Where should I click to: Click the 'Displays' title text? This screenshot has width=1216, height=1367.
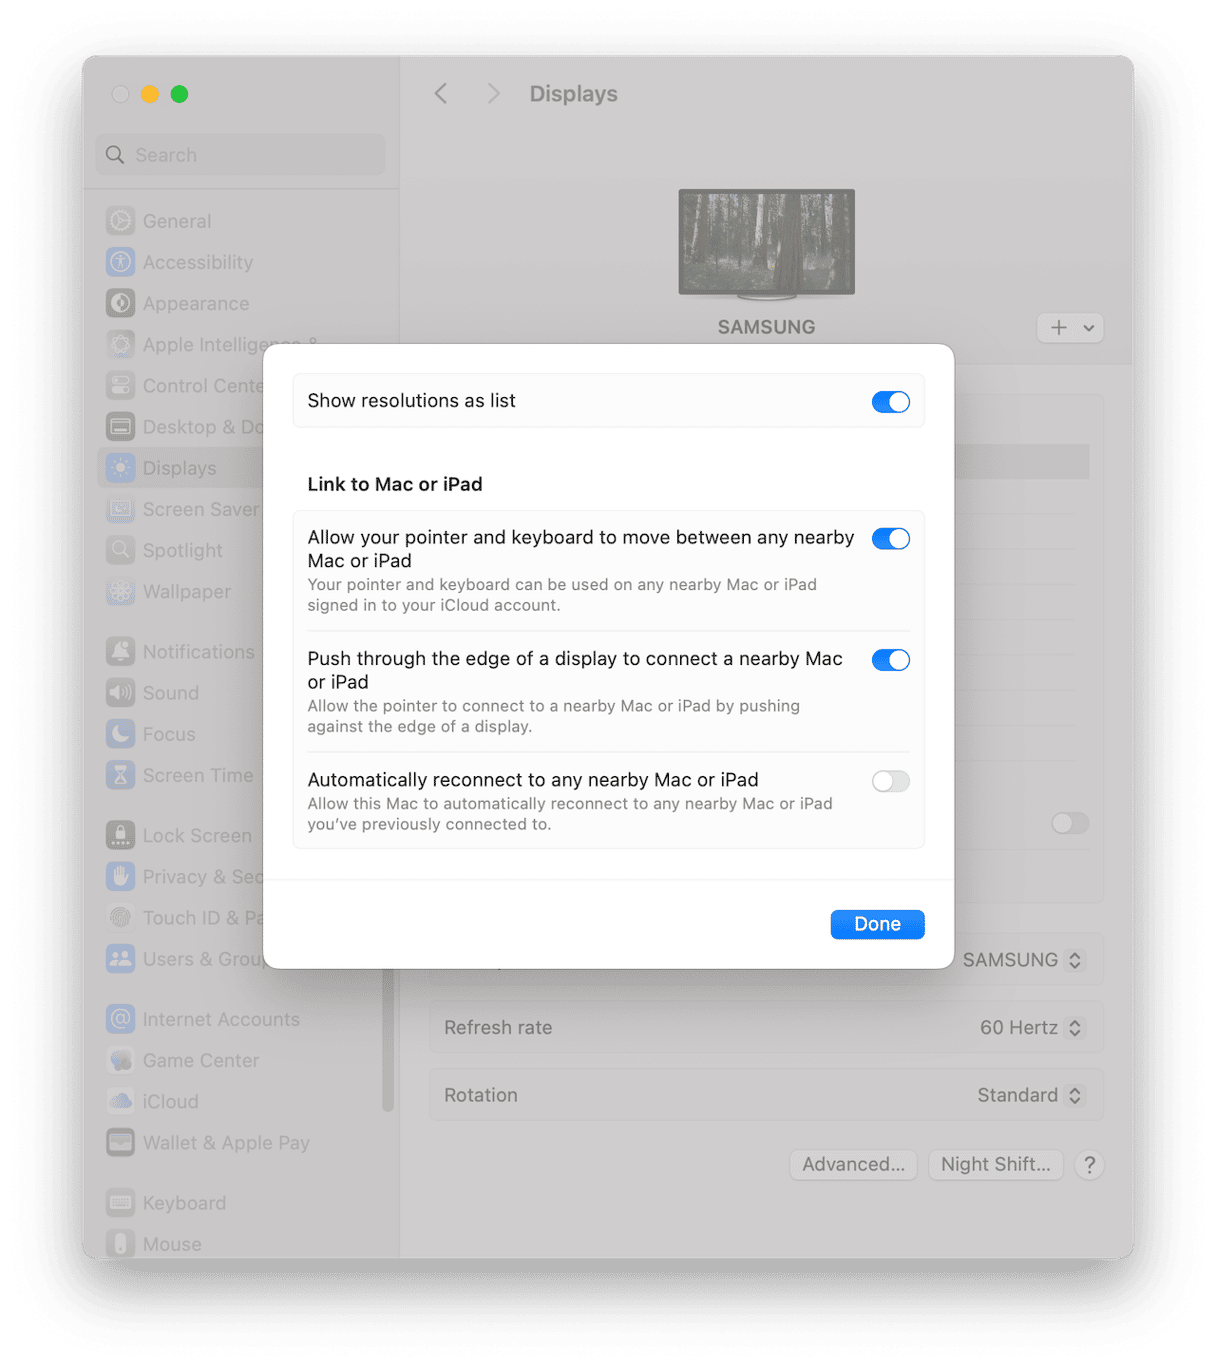coord(573,94)
